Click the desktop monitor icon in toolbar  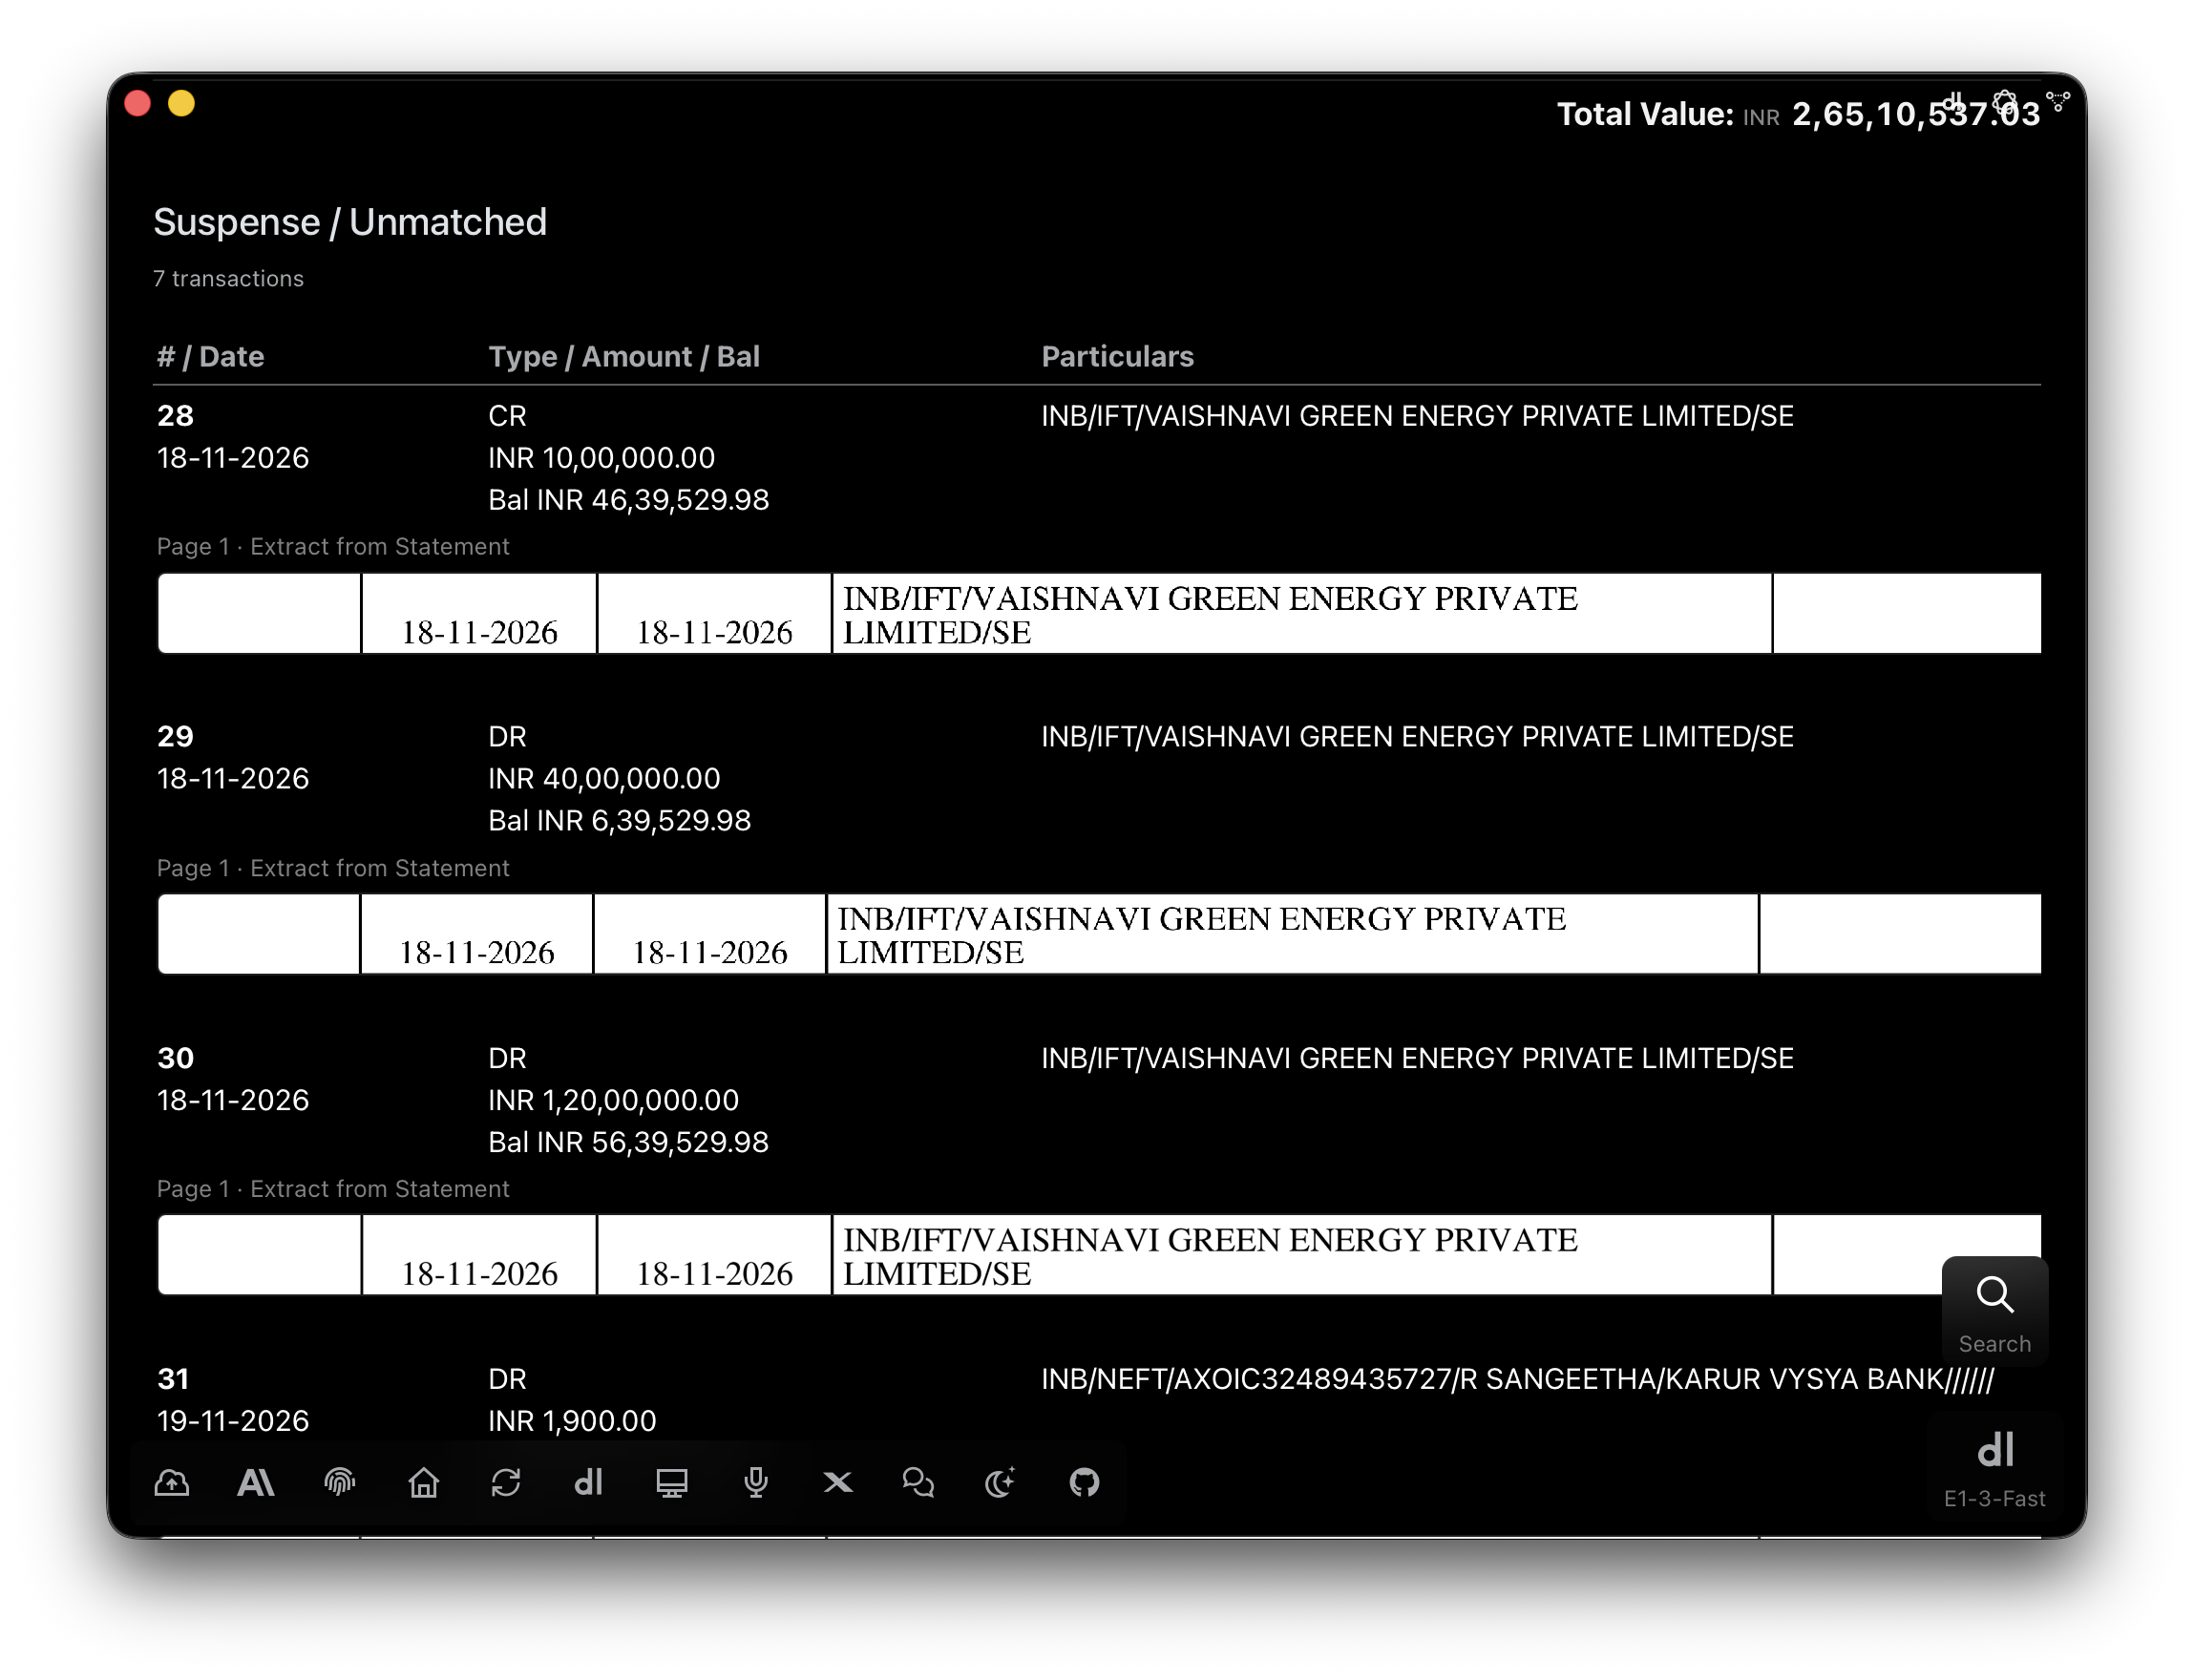pos(671,1482)
